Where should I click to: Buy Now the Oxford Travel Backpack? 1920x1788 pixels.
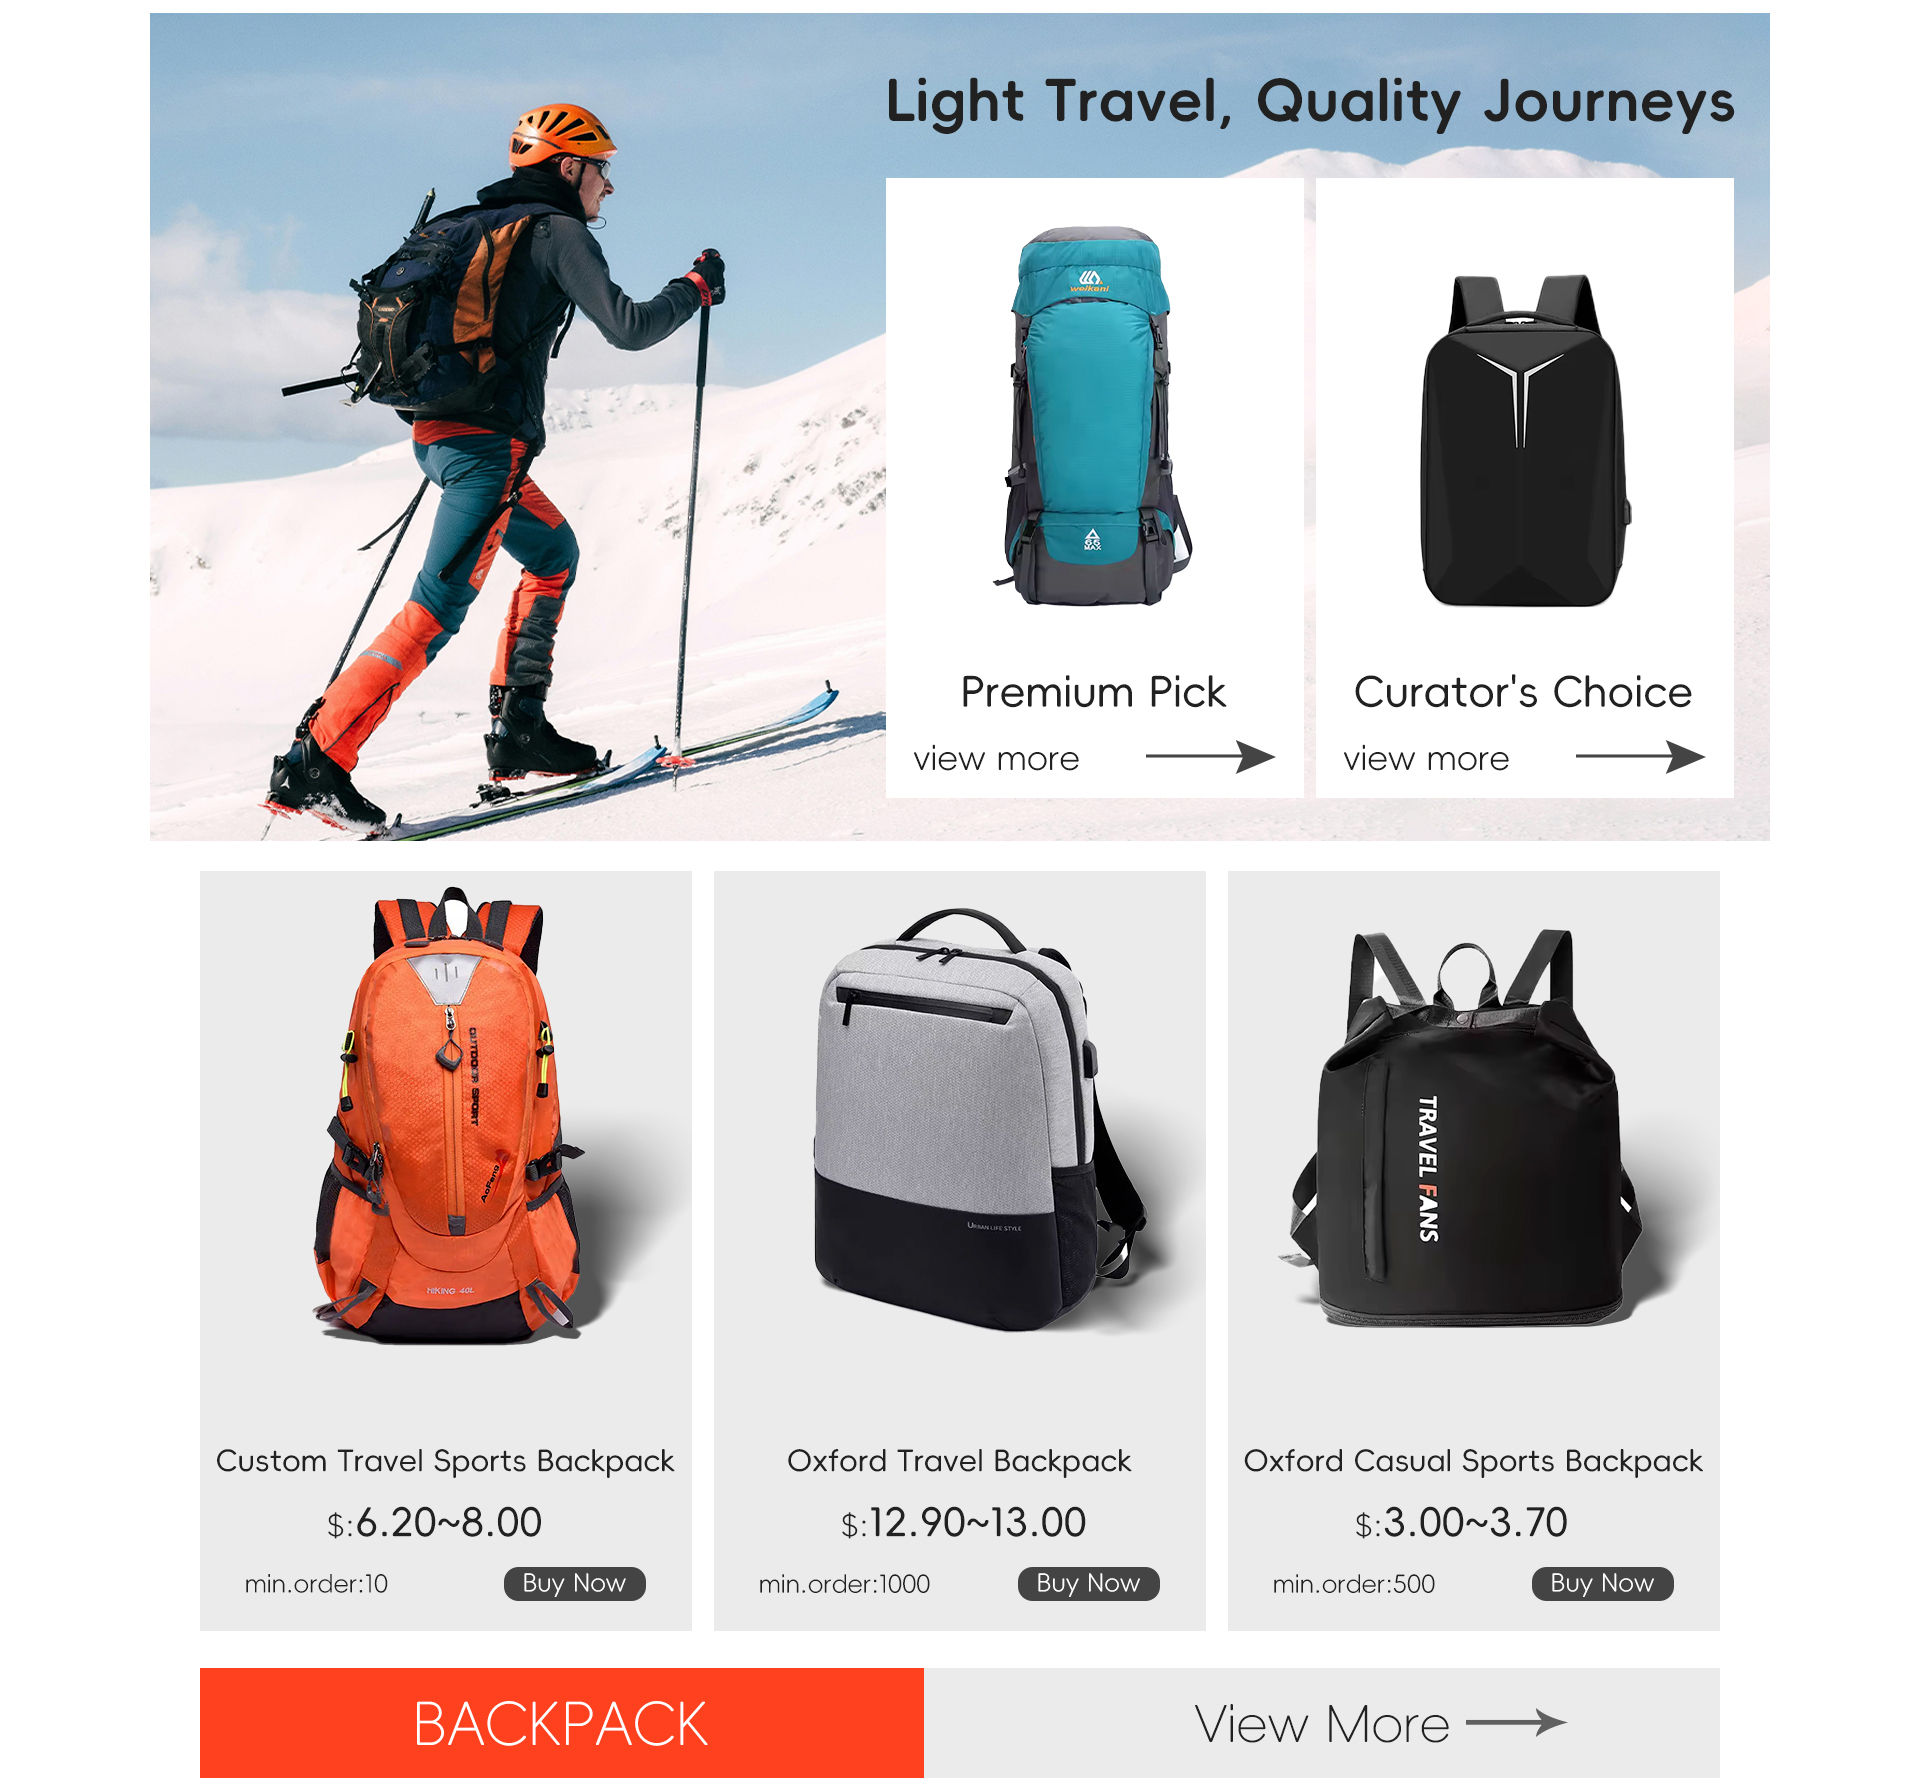point(1088,1583)
